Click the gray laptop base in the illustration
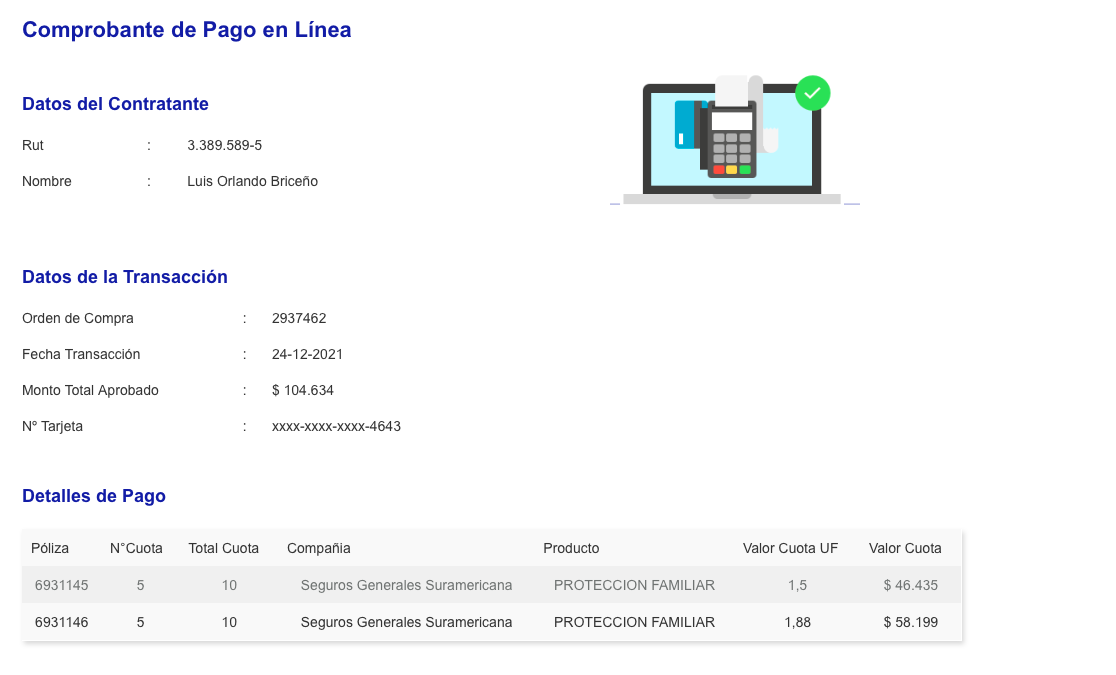 pos(731,199)
